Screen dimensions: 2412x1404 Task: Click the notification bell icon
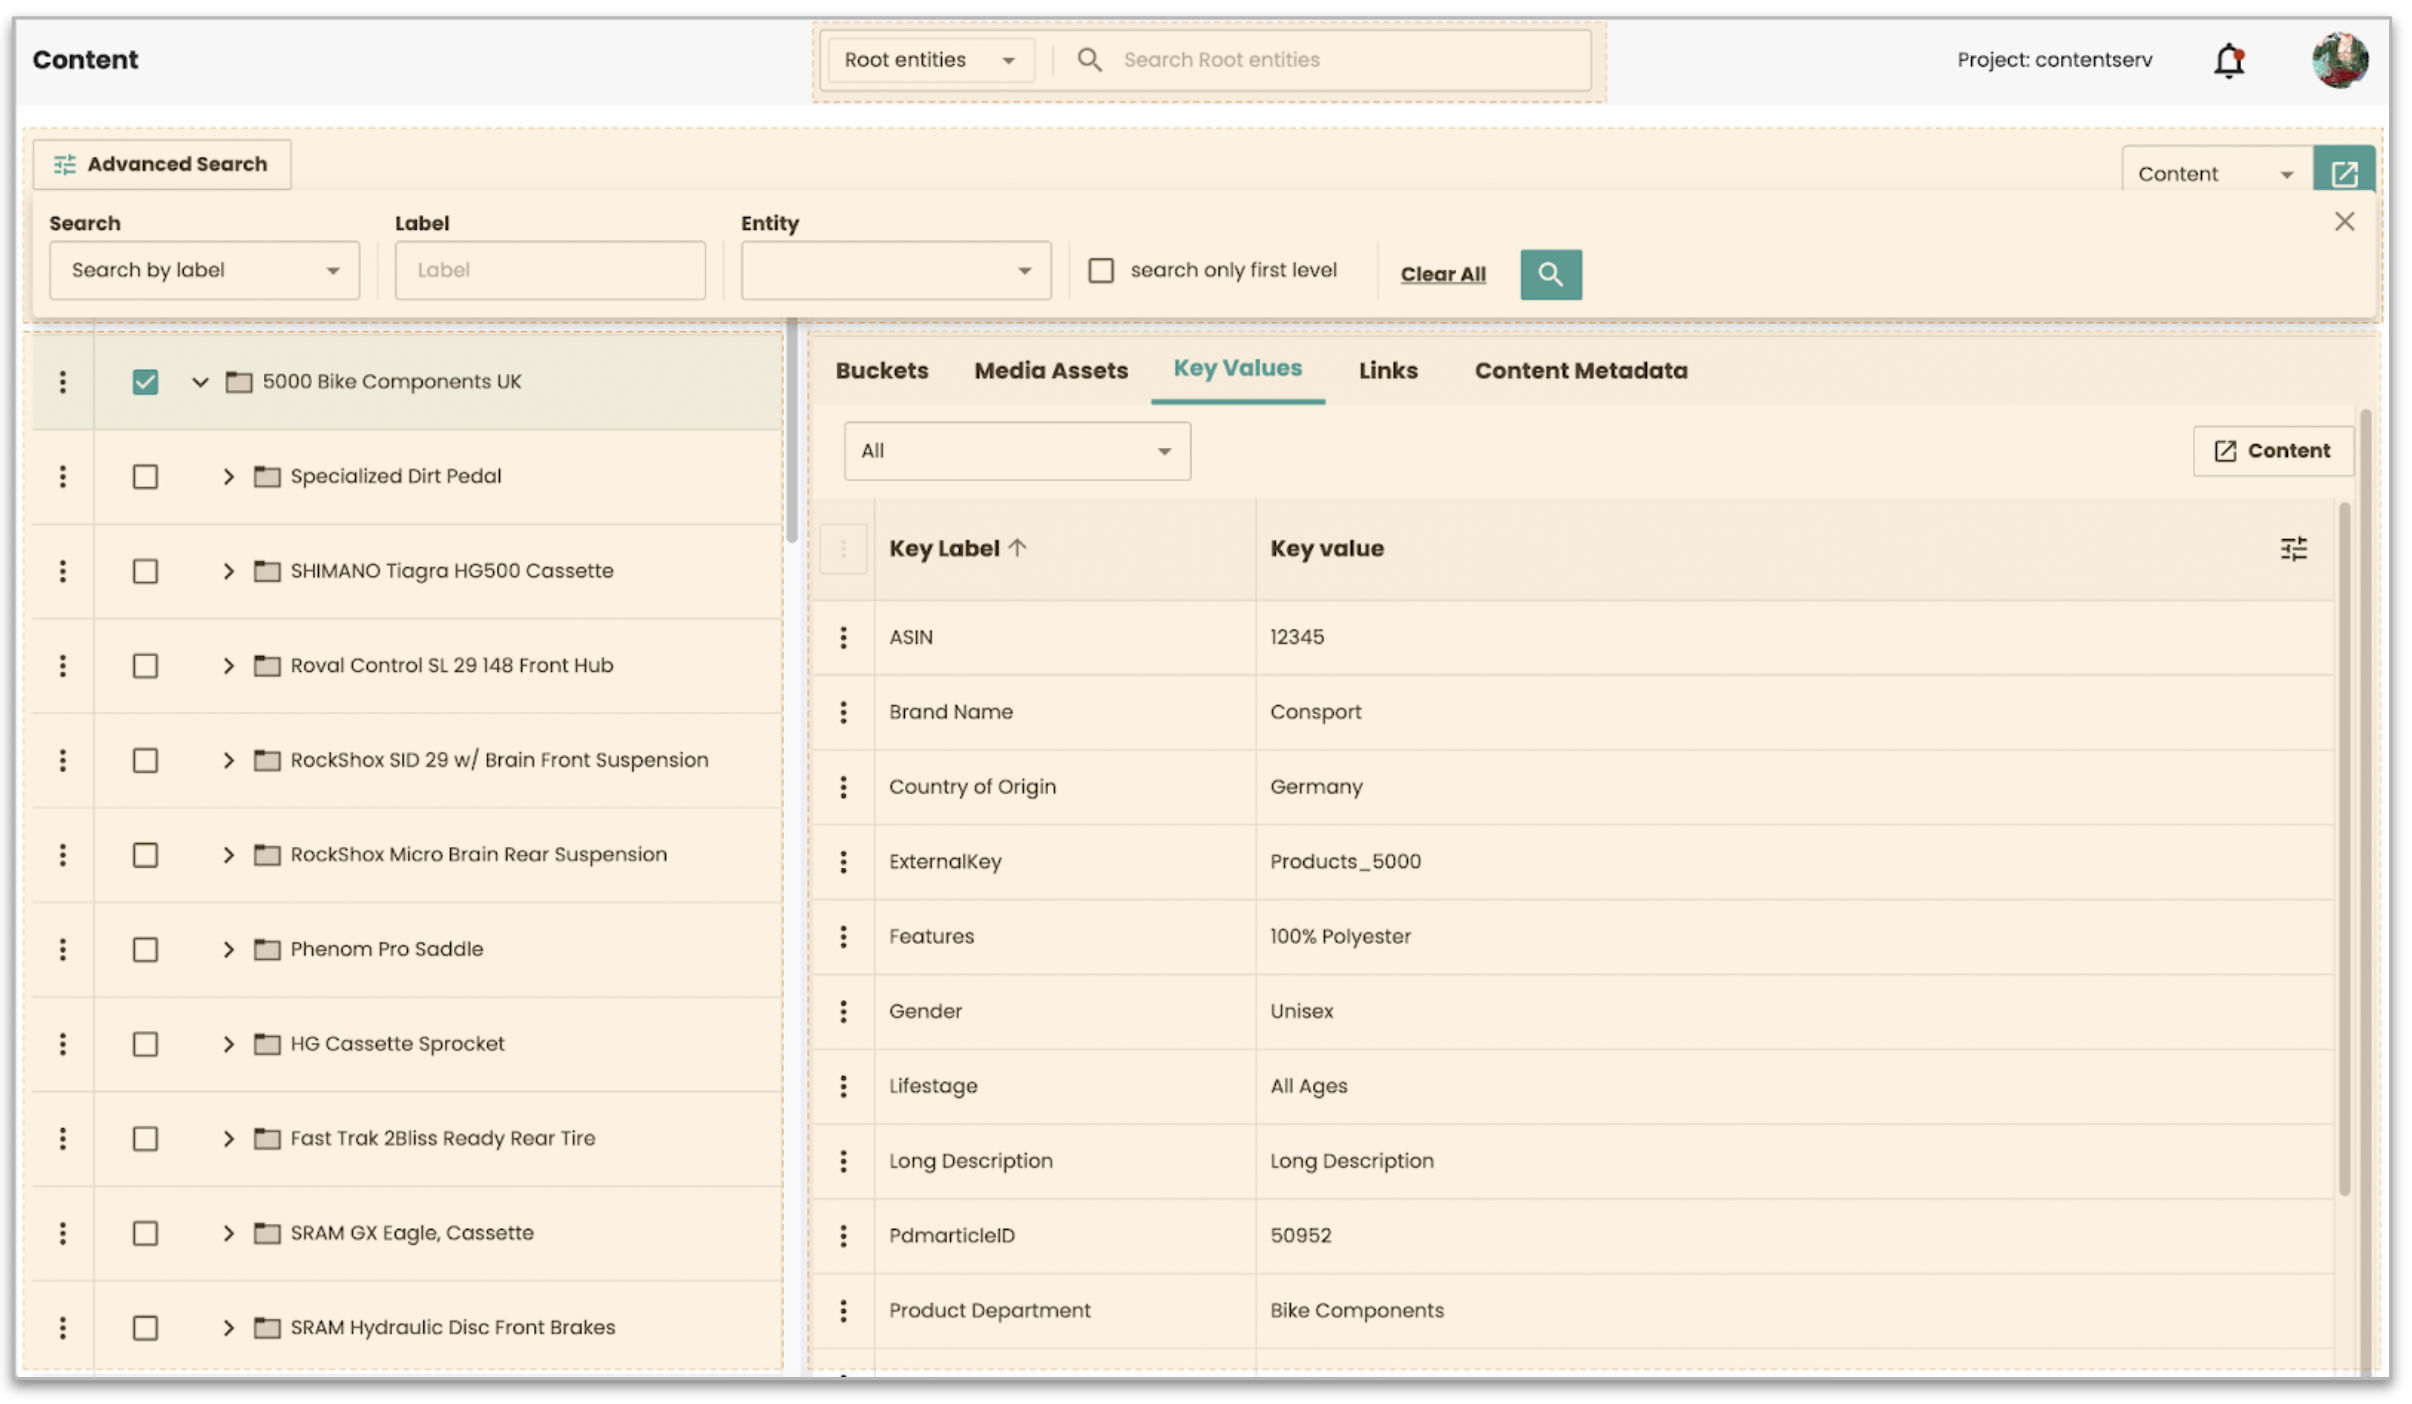(2228, 60)
